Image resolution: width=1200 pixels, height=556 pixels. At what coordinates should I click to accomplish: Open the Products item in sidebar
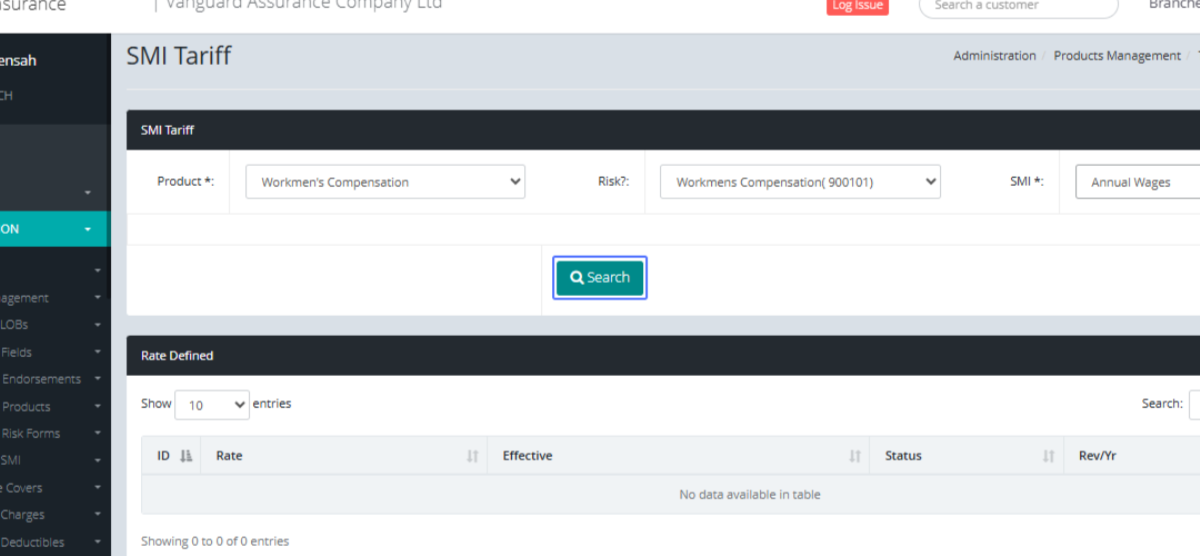point(27,407)
